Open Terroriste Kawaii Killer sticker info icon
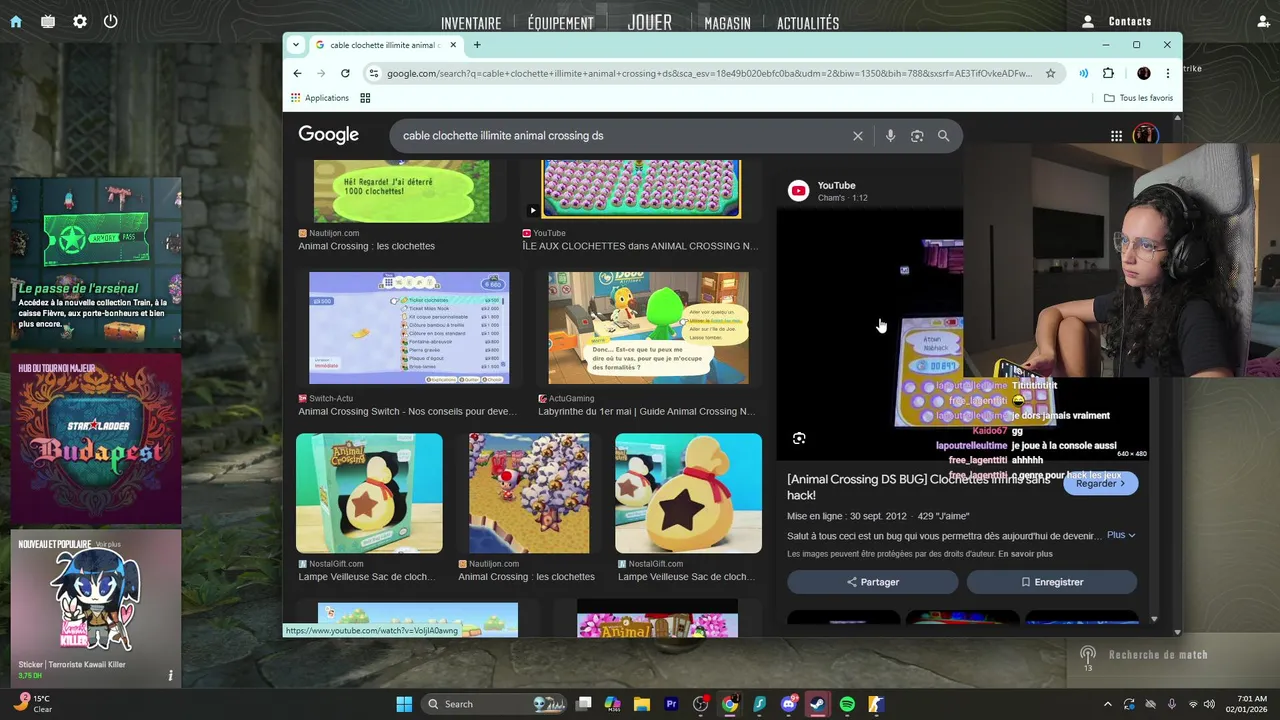Viewport: 1280px width, 720px height. pos(170,676)
